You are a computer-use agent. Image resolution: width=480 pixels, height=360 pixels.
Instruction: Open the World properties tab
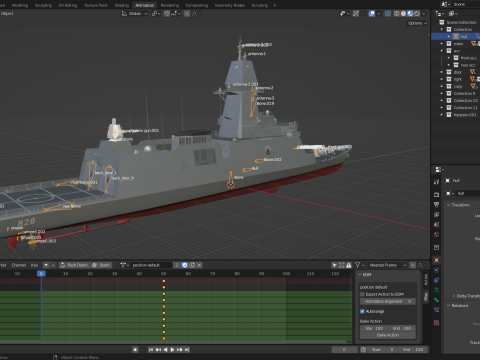pyautogui.click(x=436, y=235)
